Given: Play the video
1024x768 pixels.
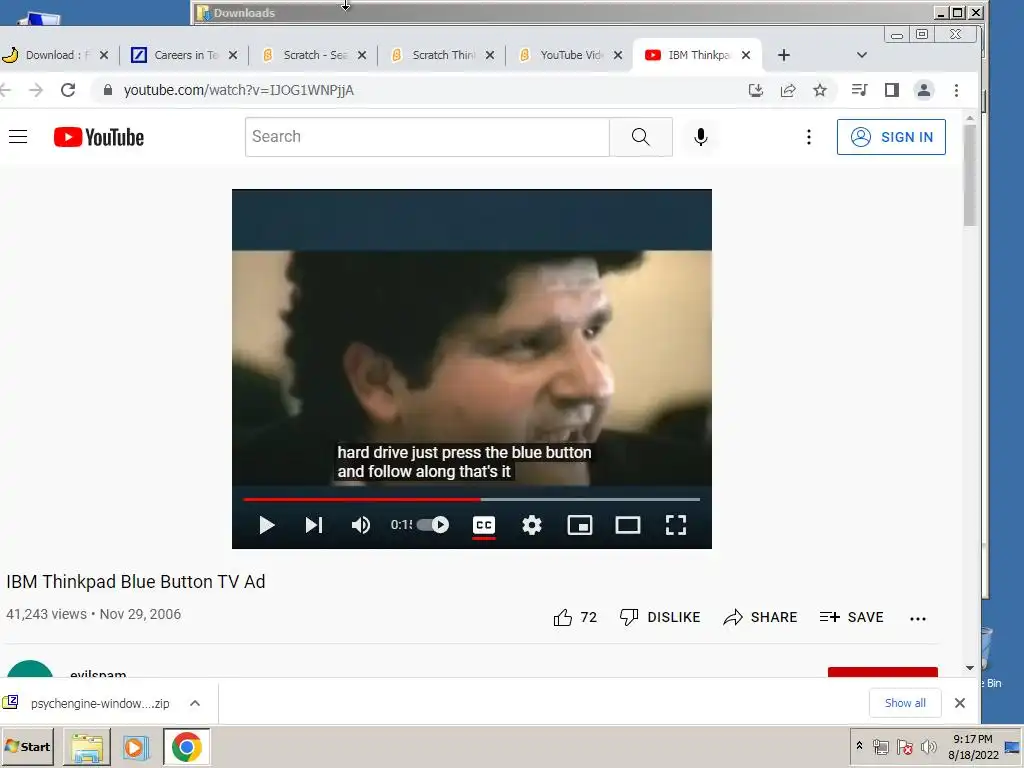Looking at the screenshot, I should click(x=266, y=525).
